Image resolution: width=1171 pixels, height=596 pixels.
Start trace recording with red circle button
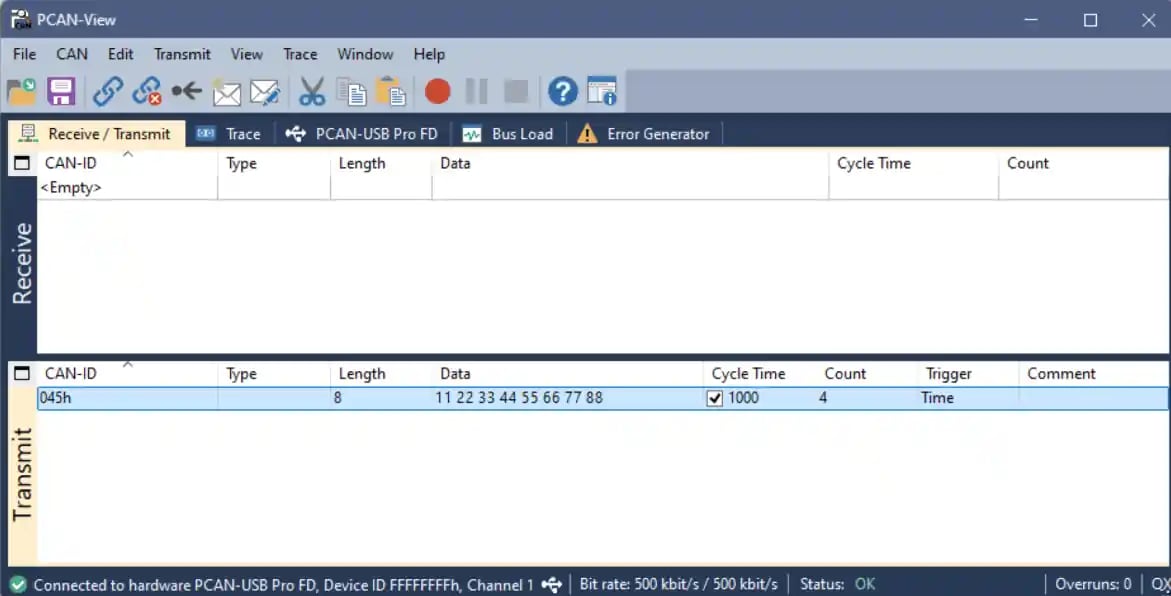tap(438, 92)
